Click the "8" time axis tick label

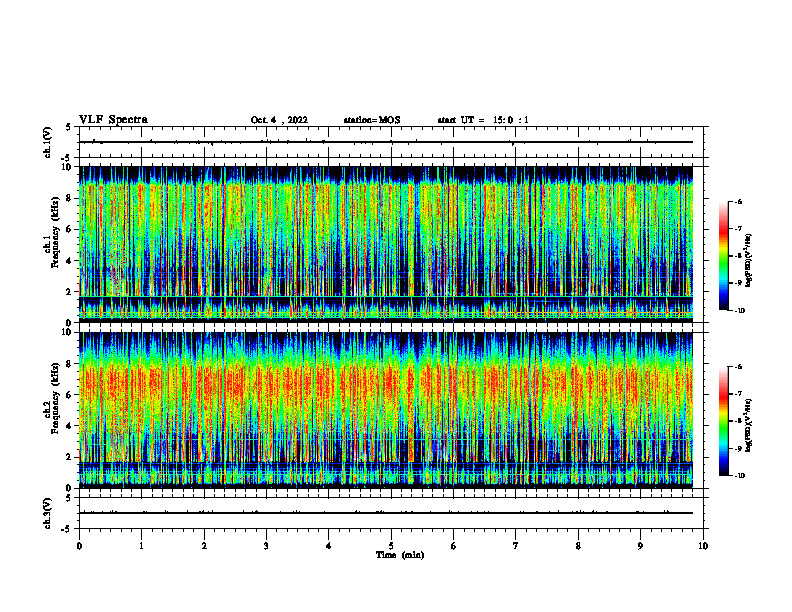578,546
